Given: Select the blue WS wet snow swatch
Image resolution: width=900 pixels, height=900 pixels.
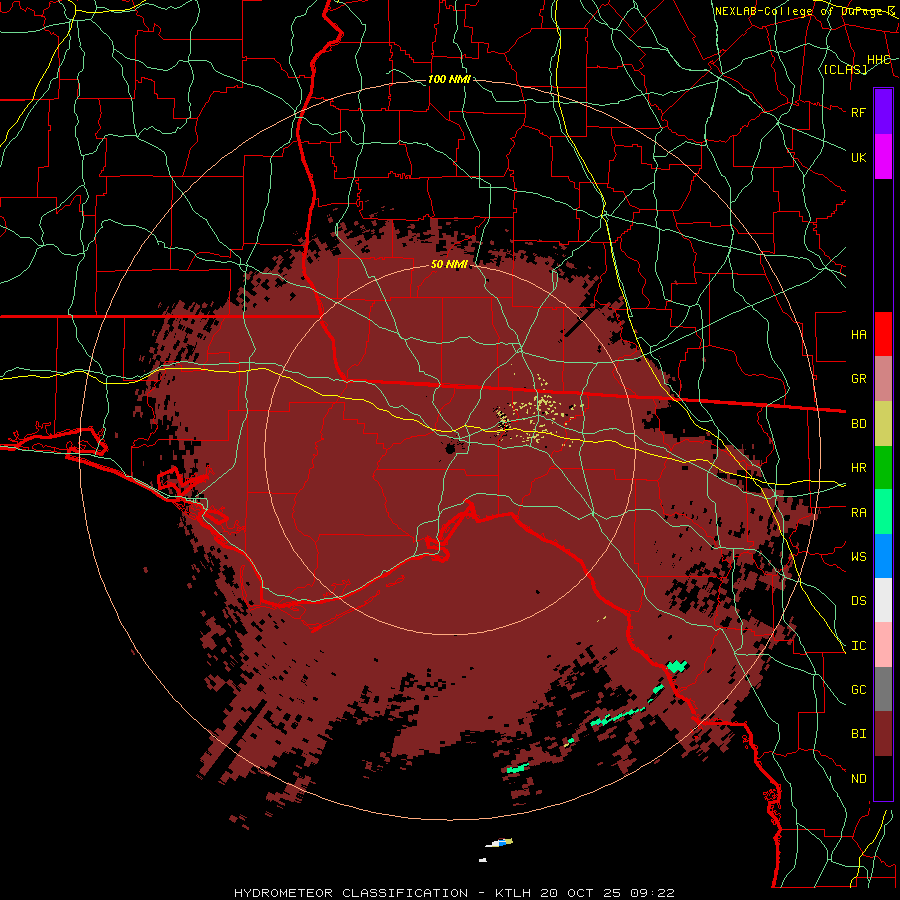Looking at the screenshot, I should click(x=883, y=556).
